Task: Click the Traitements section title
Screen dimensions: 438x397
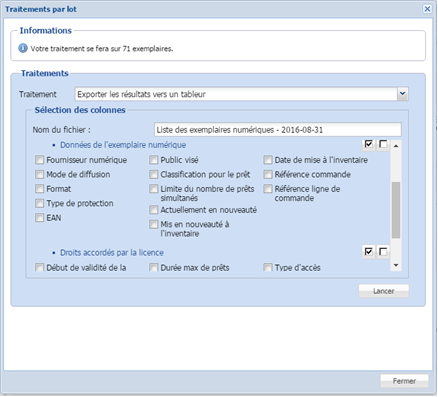Action: [45, 73]
